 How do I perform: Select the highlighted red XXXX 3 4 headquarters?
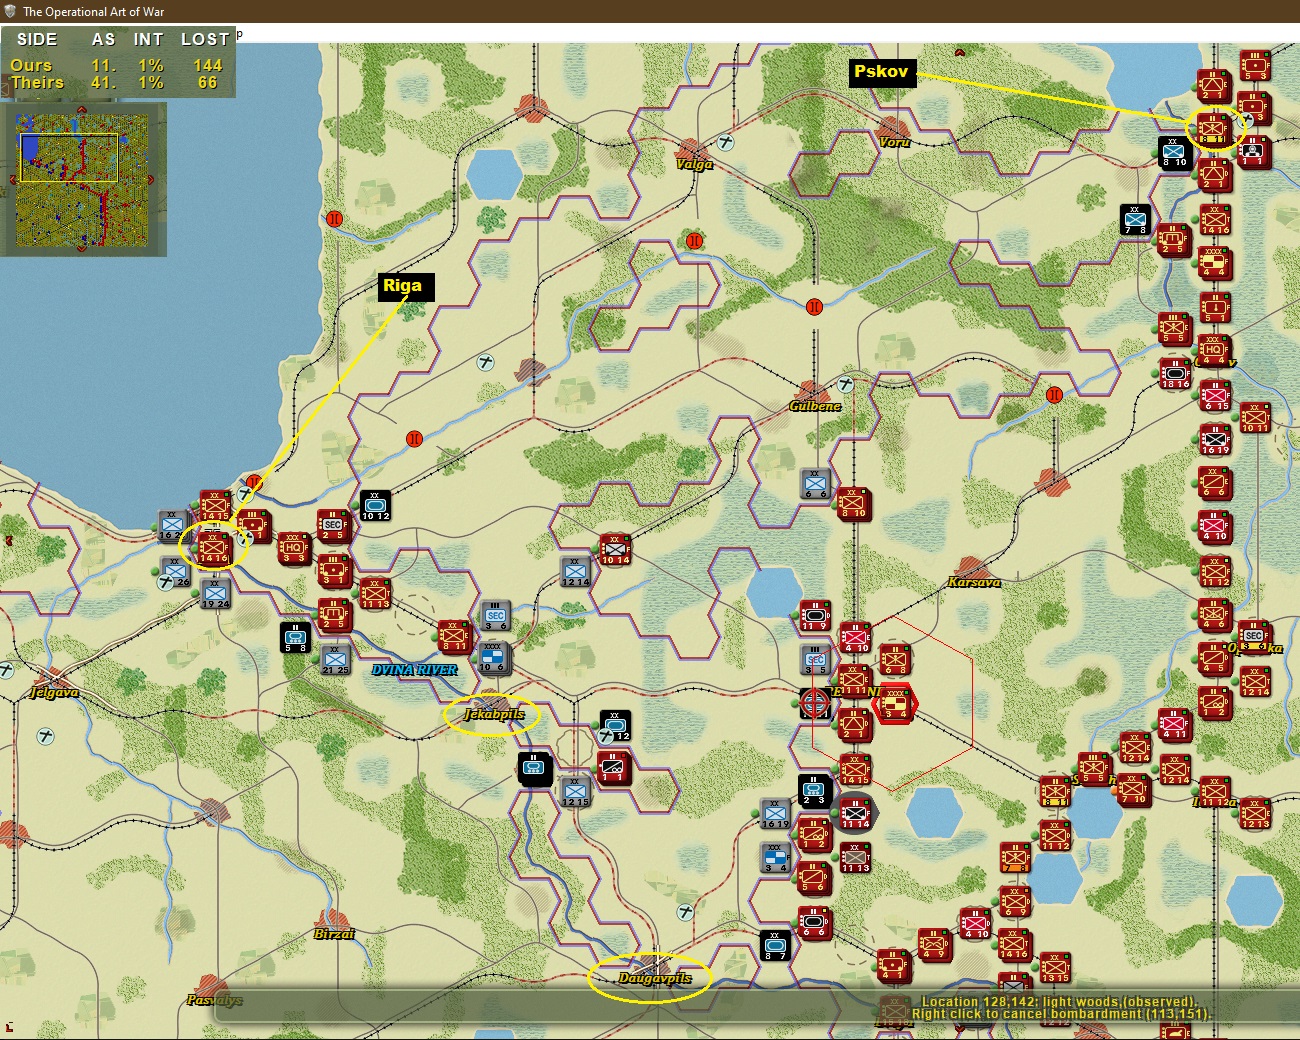(895, 704)
